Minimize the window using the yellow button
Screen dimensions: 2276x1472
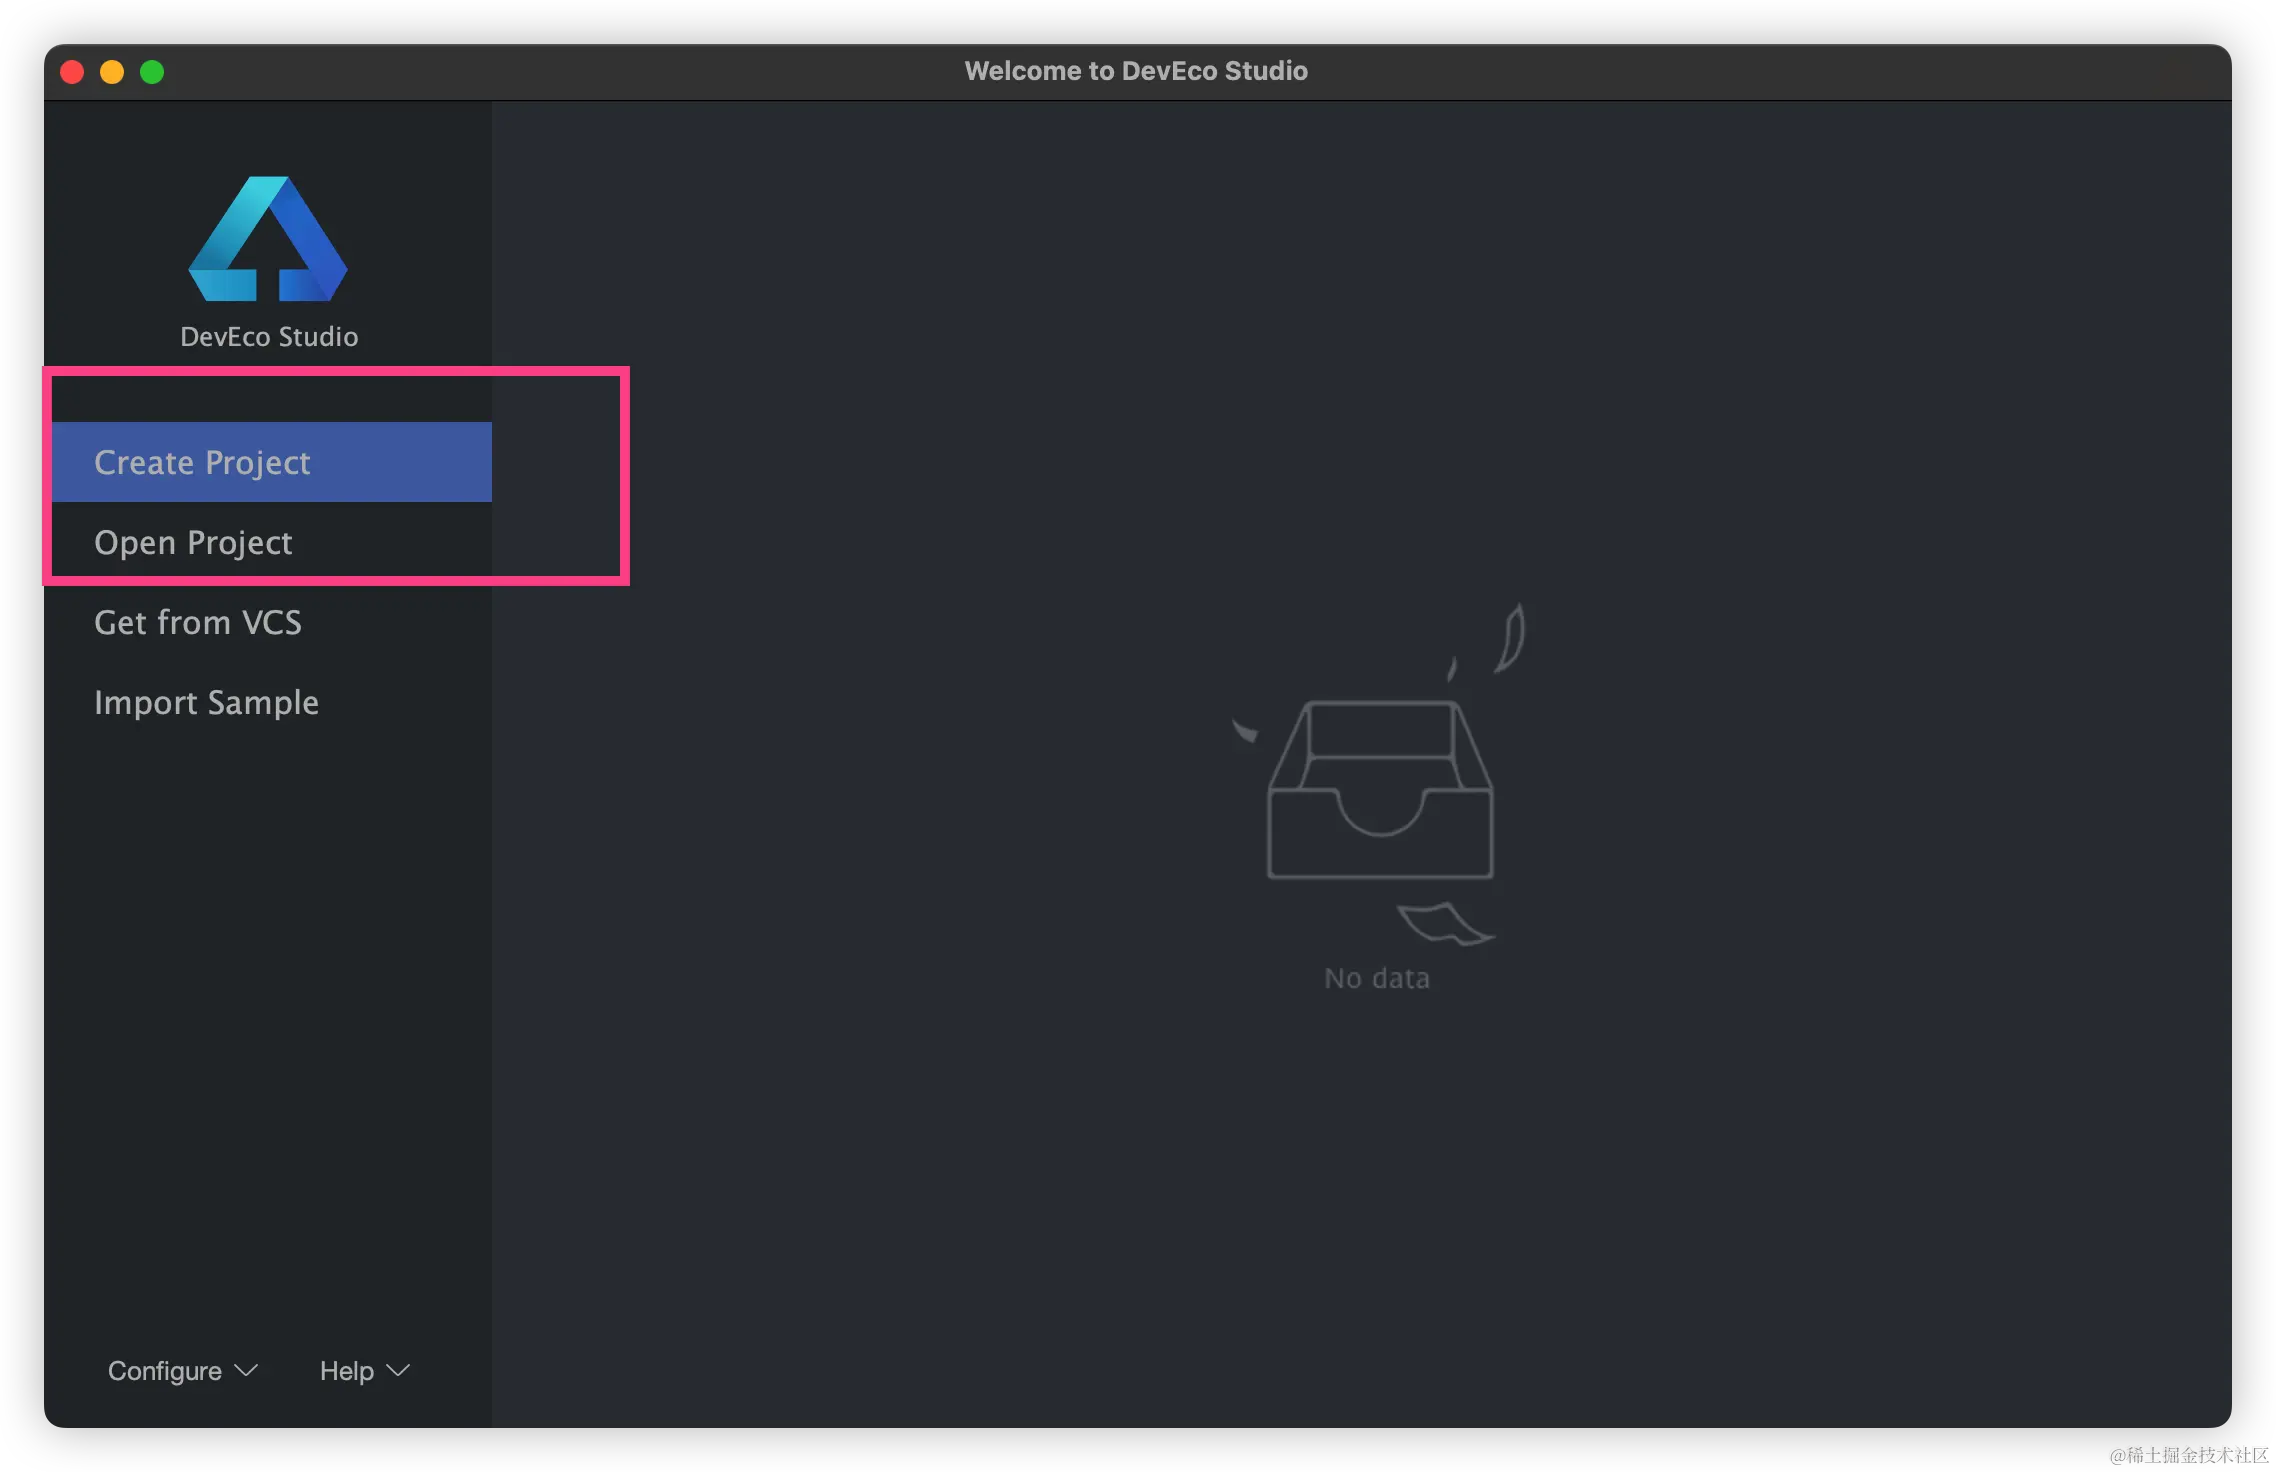[x=112, y=72]
